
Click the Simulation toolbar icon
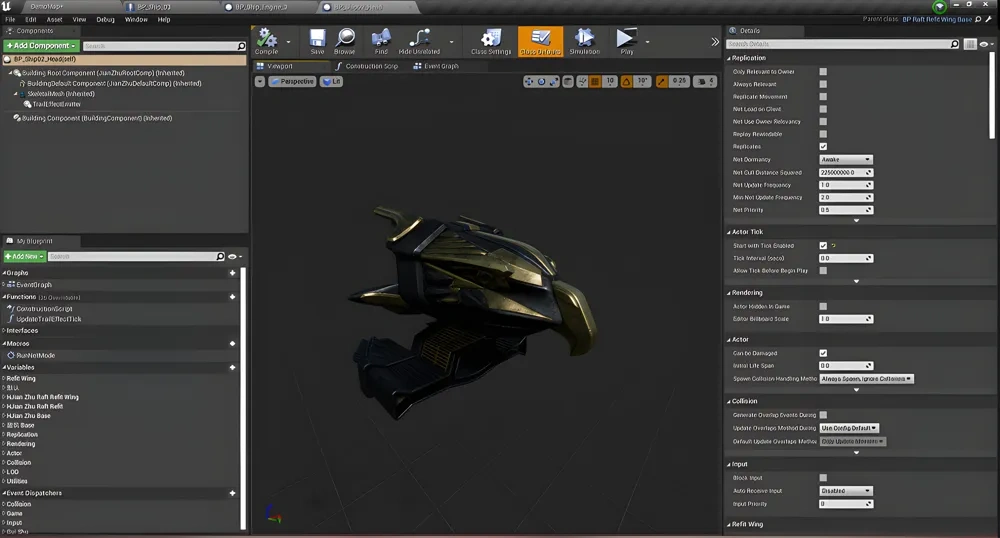pos(584,40)
